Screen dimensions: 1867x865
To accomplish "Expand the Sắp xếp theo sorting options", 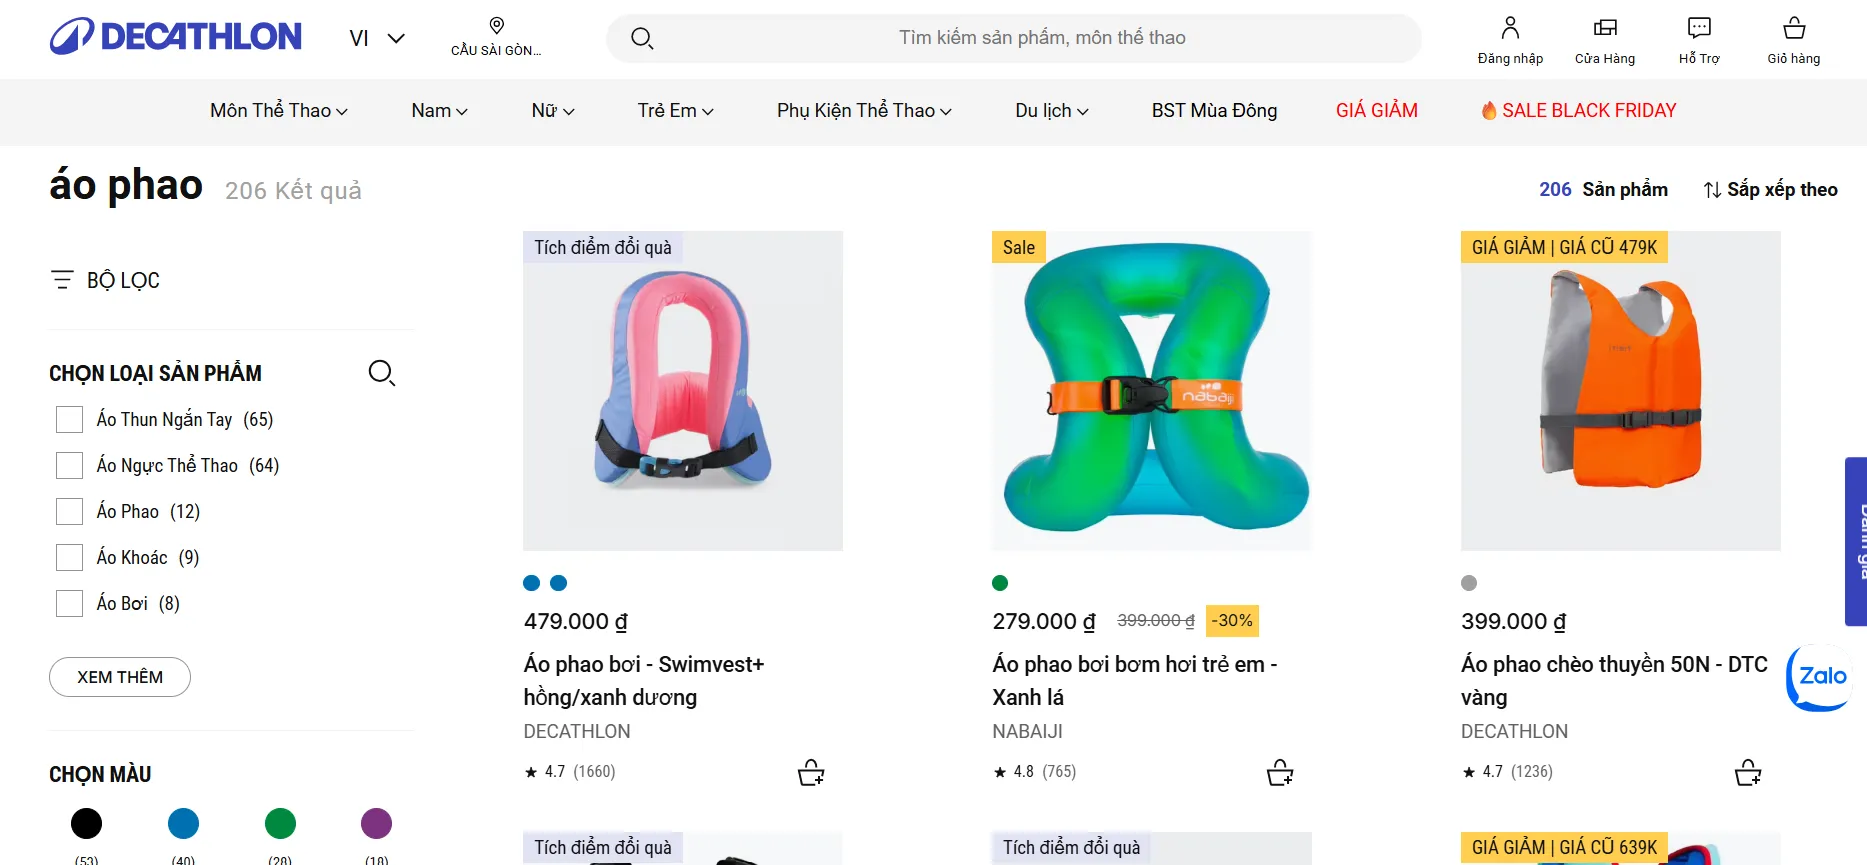I will (1770, 189).
